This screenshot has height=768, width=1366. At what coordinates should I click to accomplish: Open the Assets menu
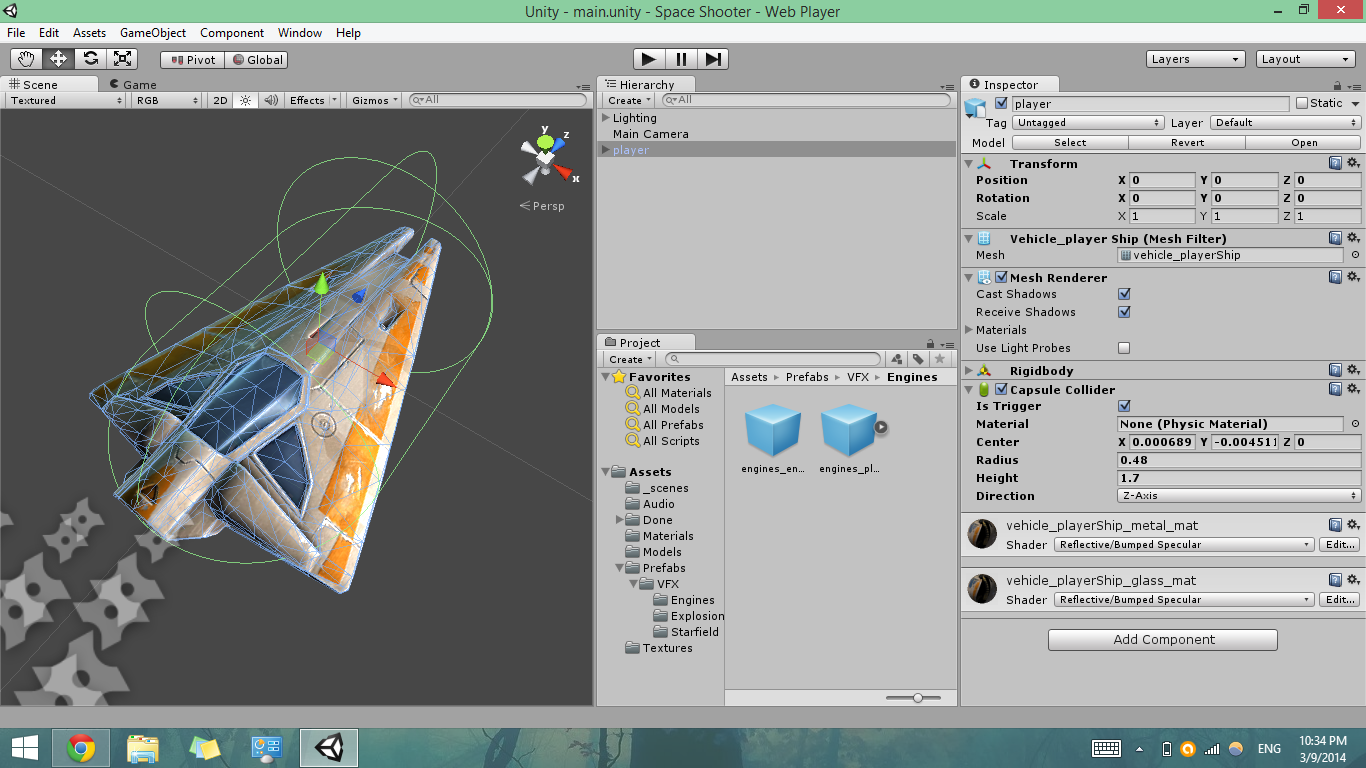tap(89, 32)
